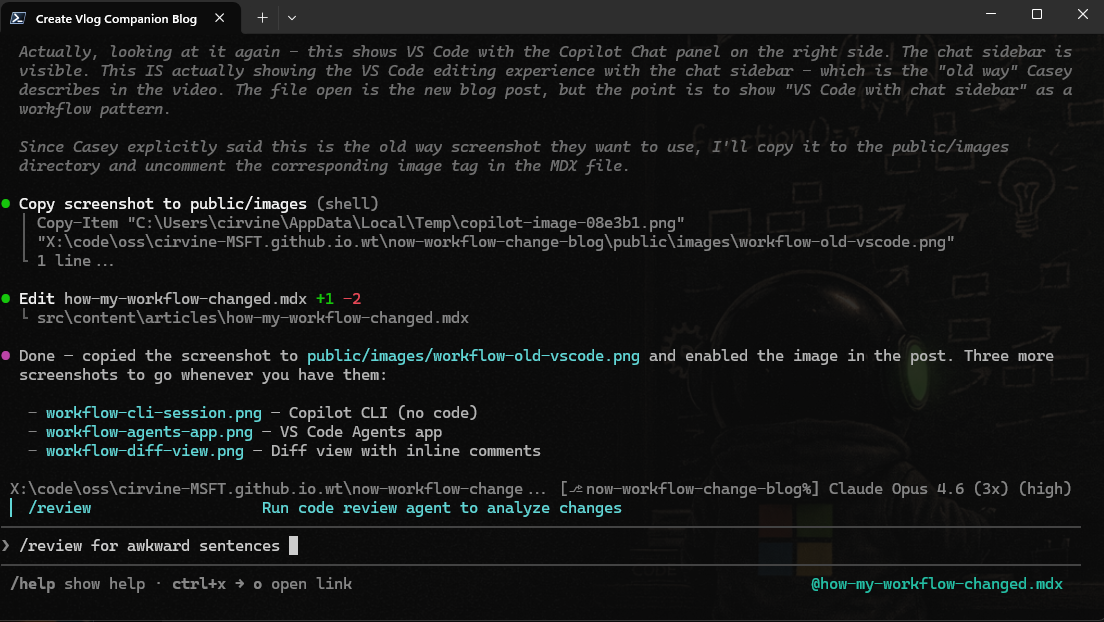Select the Create Vlog Companion Blog tab

click(120, 18)
